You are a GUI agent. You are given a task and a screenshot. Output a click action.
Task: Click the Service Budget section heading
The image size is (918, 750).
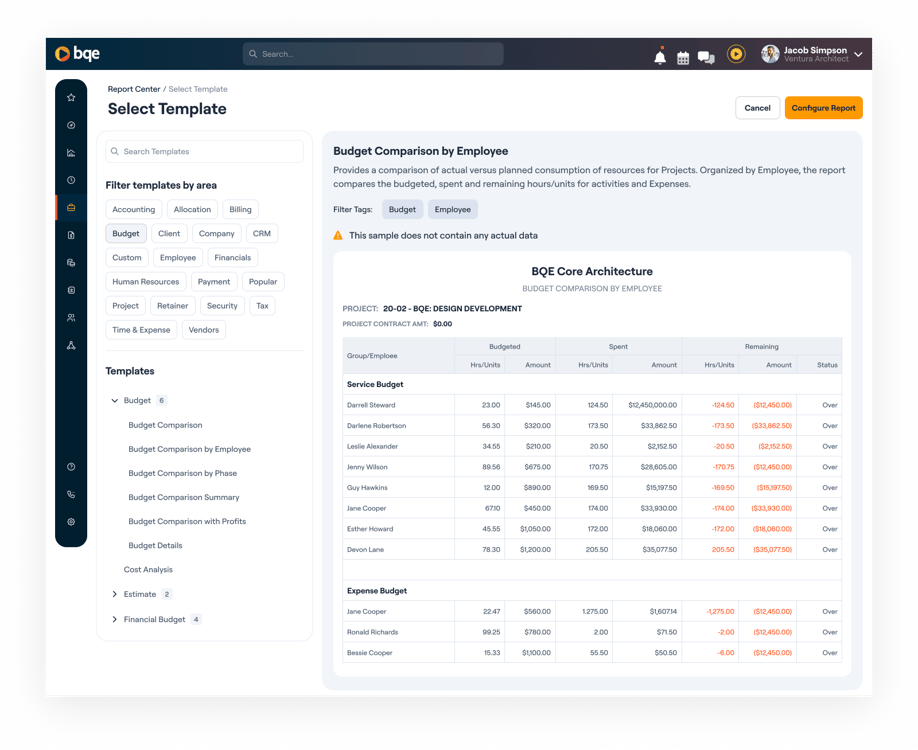[x=375, y=385]
